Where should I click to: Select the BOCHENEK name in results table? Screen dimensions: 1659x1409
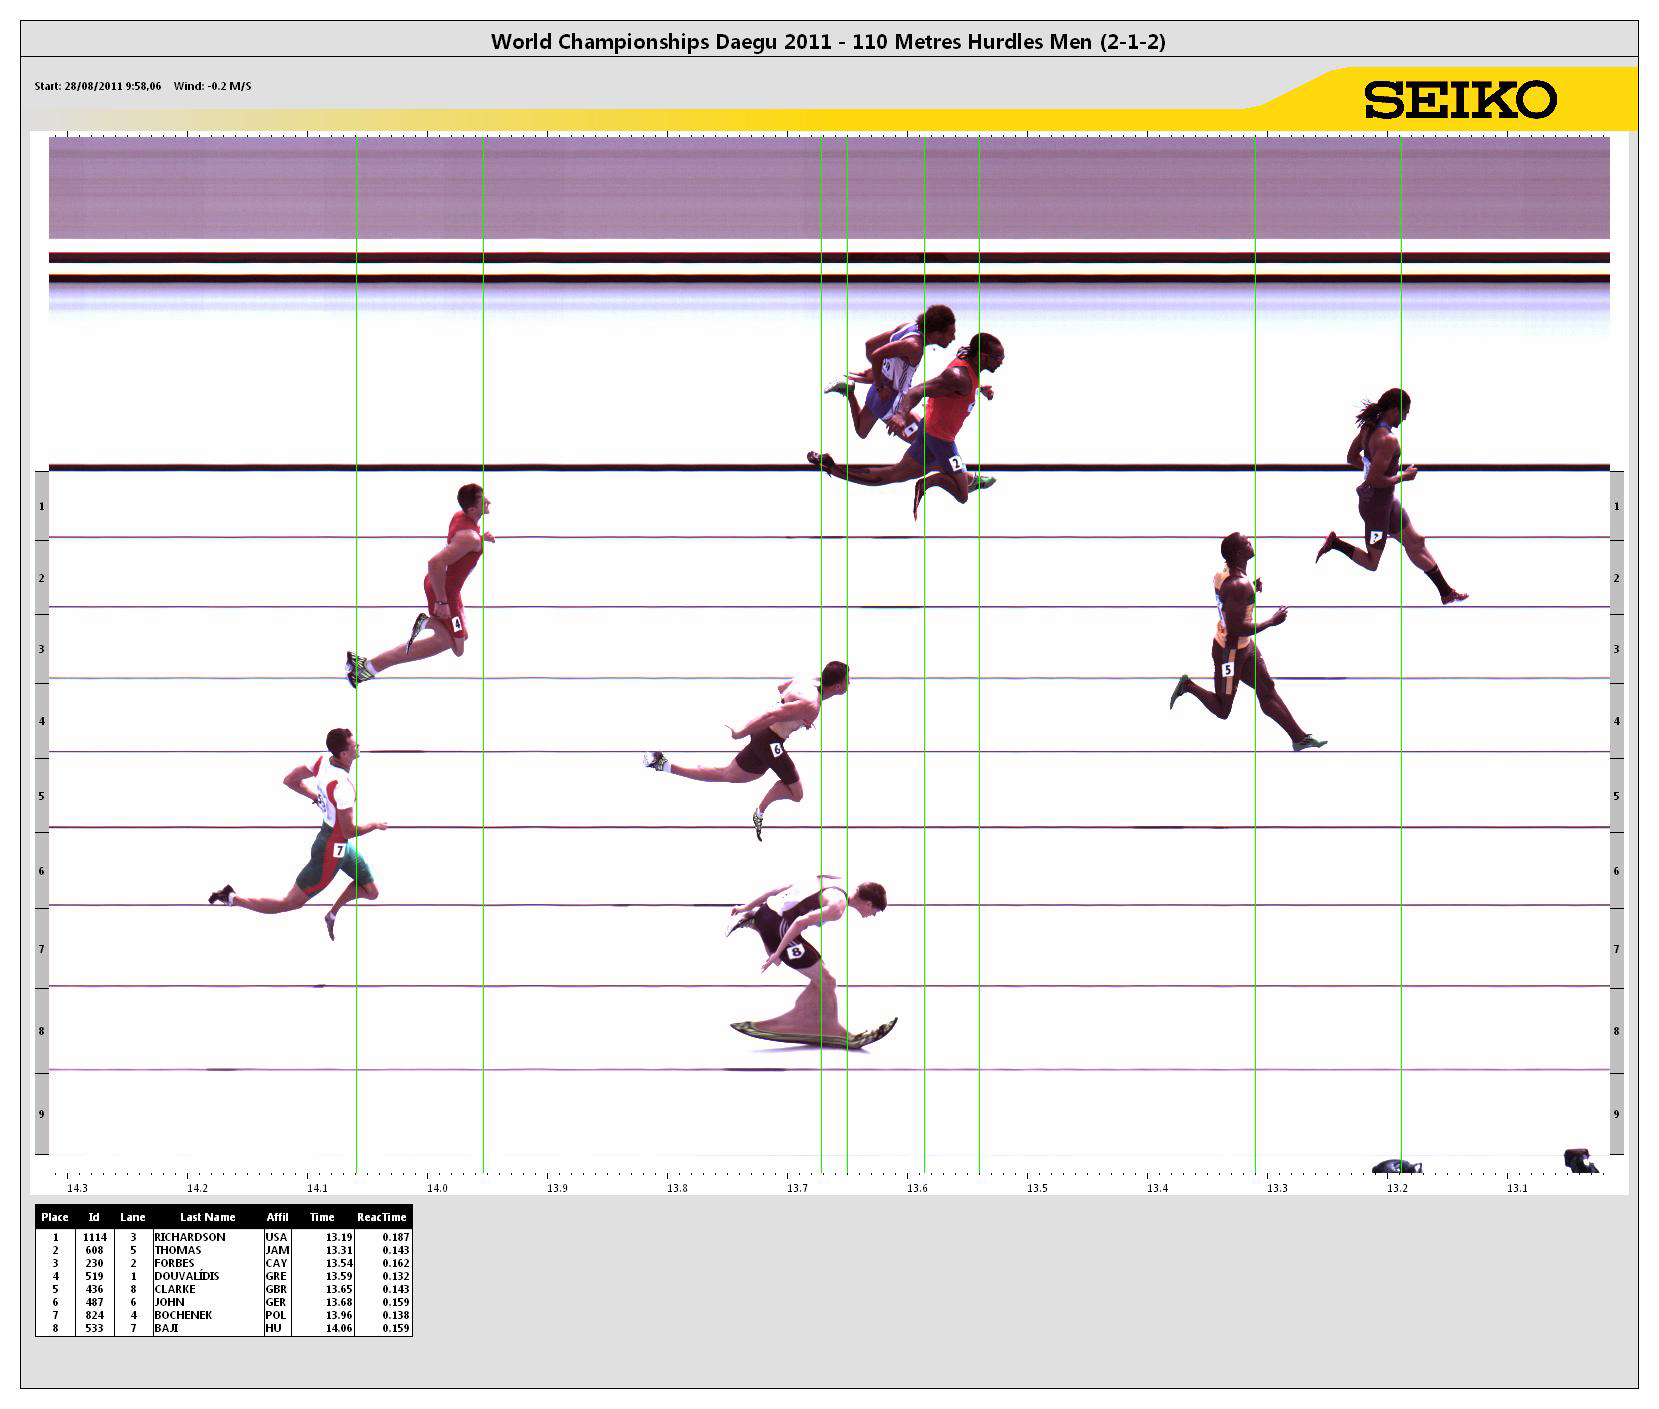(x=183, y=1315)
